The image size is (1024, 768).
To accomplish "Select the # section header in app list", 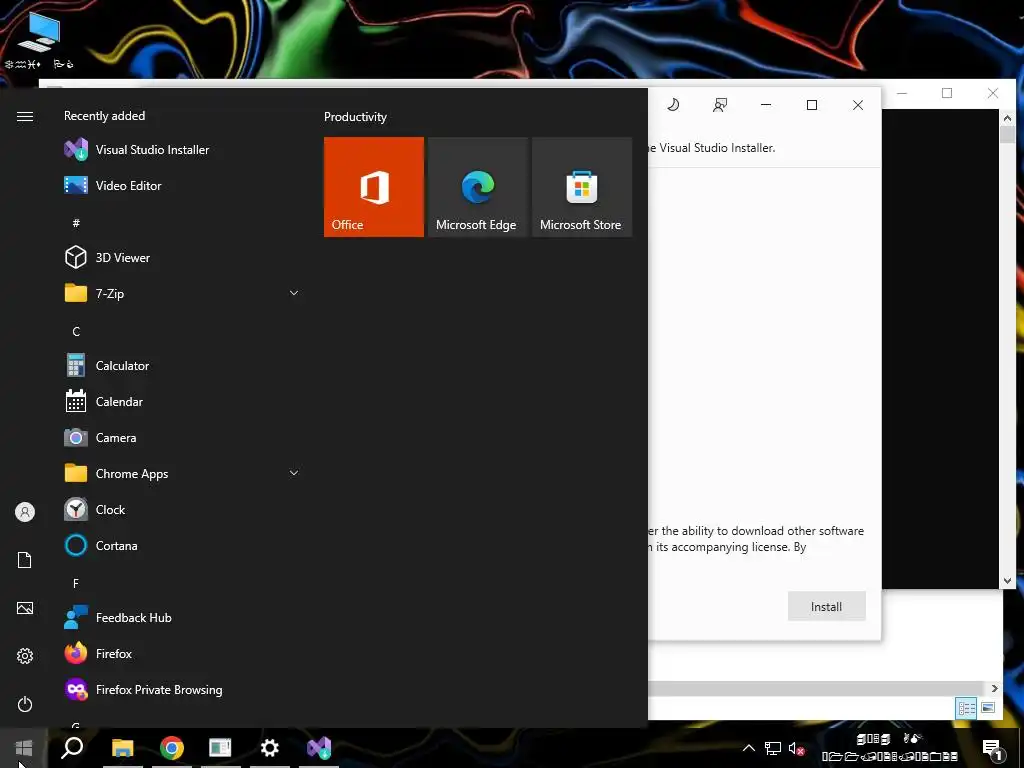I will click(x=76, y=223).
